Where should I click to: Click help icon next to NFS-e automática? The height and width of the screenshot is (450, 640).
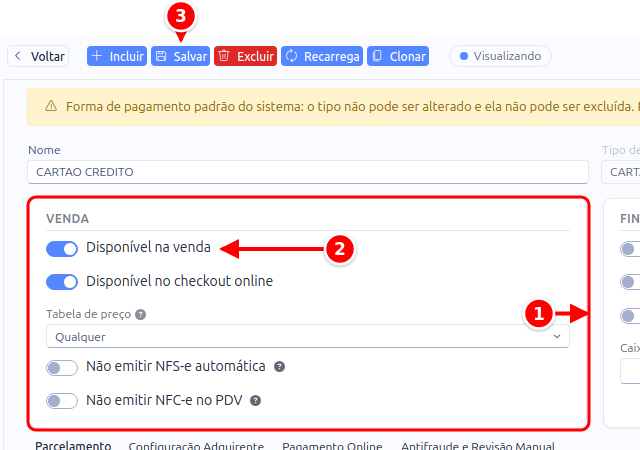point(279,367)
